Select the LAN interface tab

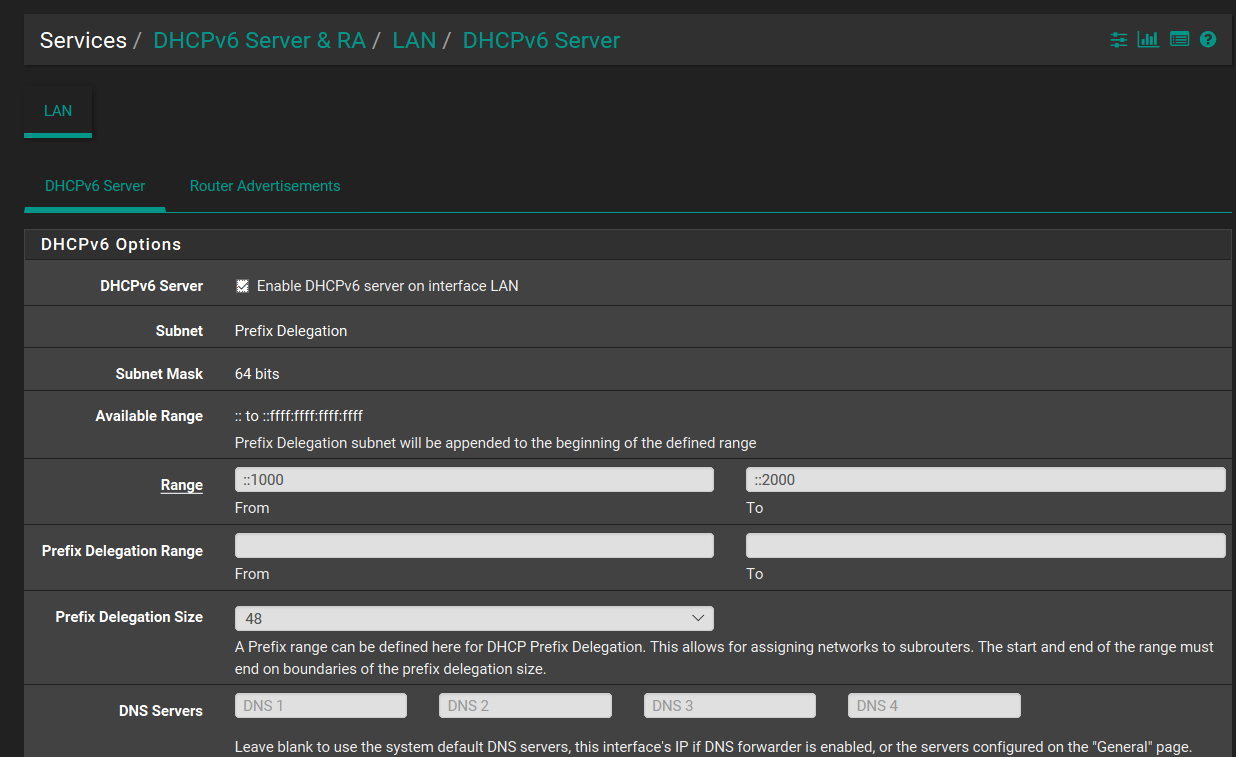pos(58,111)
